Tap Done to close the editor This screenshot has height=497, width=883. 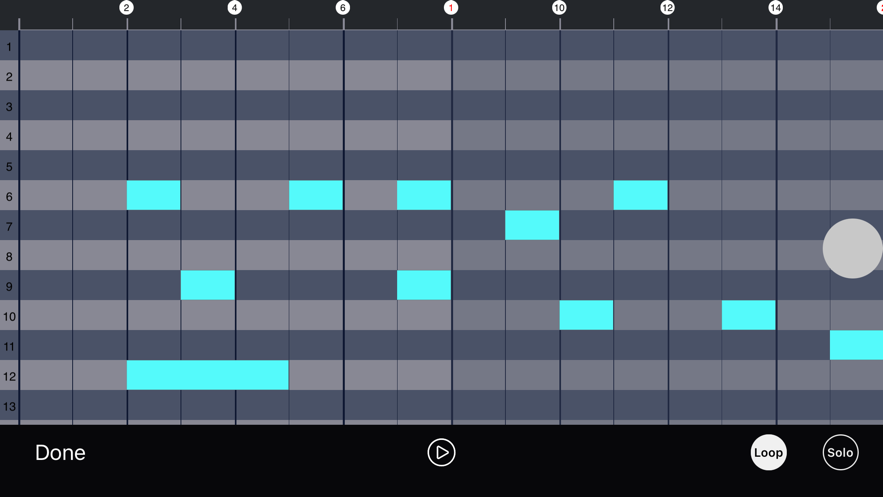point(60,453)
